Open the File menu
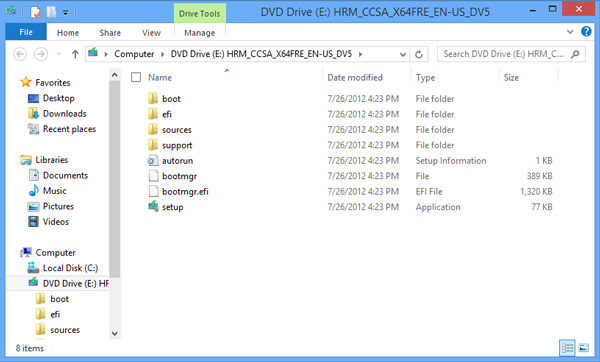600x362 pixels. coord(26,32)
